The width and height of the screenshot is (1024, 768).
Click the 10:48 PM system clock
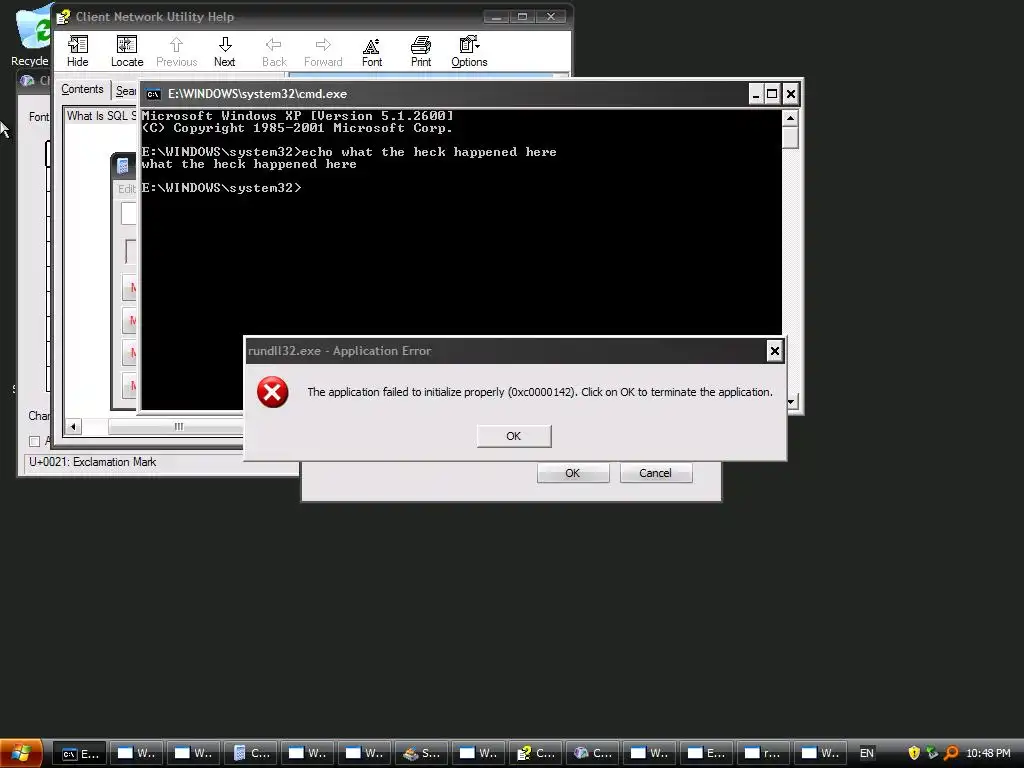988,753
